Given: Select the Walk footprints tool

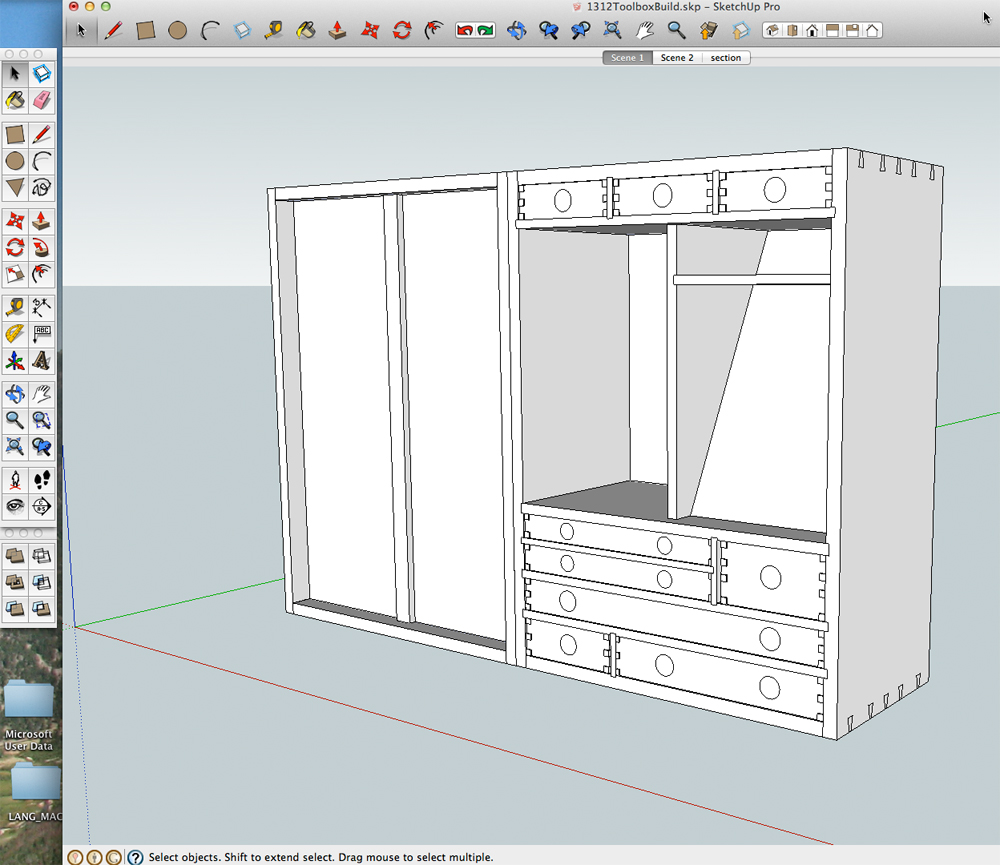Looking at the screenshot, I should [41, 480].
